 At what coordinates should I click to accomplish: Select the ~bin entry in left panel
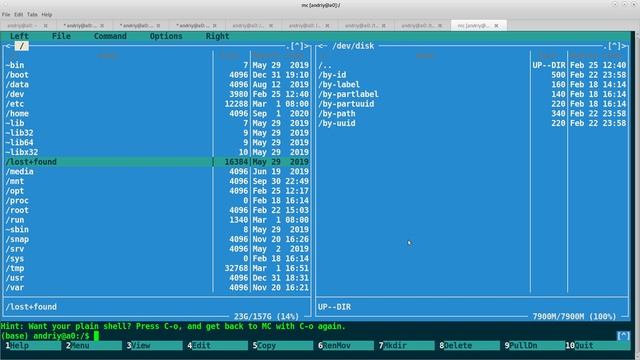[157, 65]
